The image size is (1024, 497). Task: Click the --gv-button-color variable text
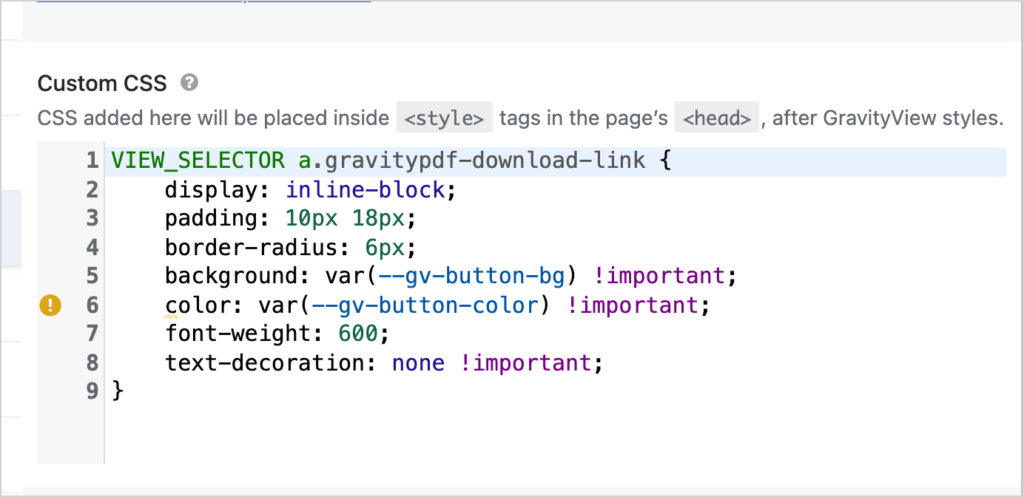pyautogui.click(x=424, y=305)
